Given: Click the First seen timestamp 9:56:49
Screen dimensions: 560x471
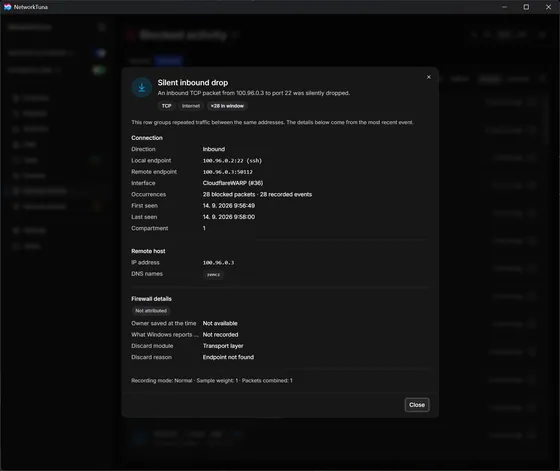Looking at the screenshot, I should 229,206.
